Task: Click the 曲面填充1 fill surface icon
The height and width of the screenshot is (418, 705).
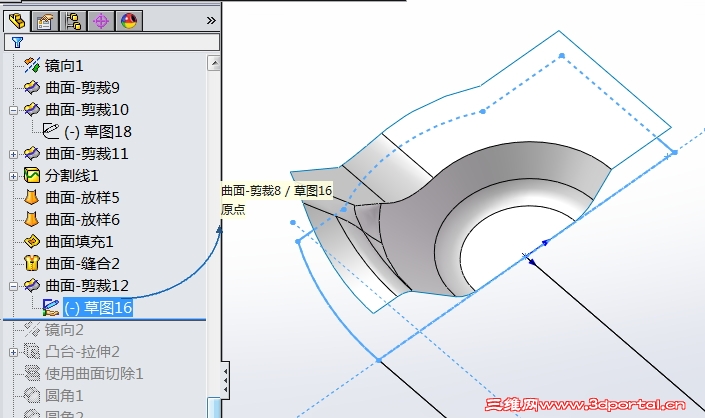Action: click(32, 241)
